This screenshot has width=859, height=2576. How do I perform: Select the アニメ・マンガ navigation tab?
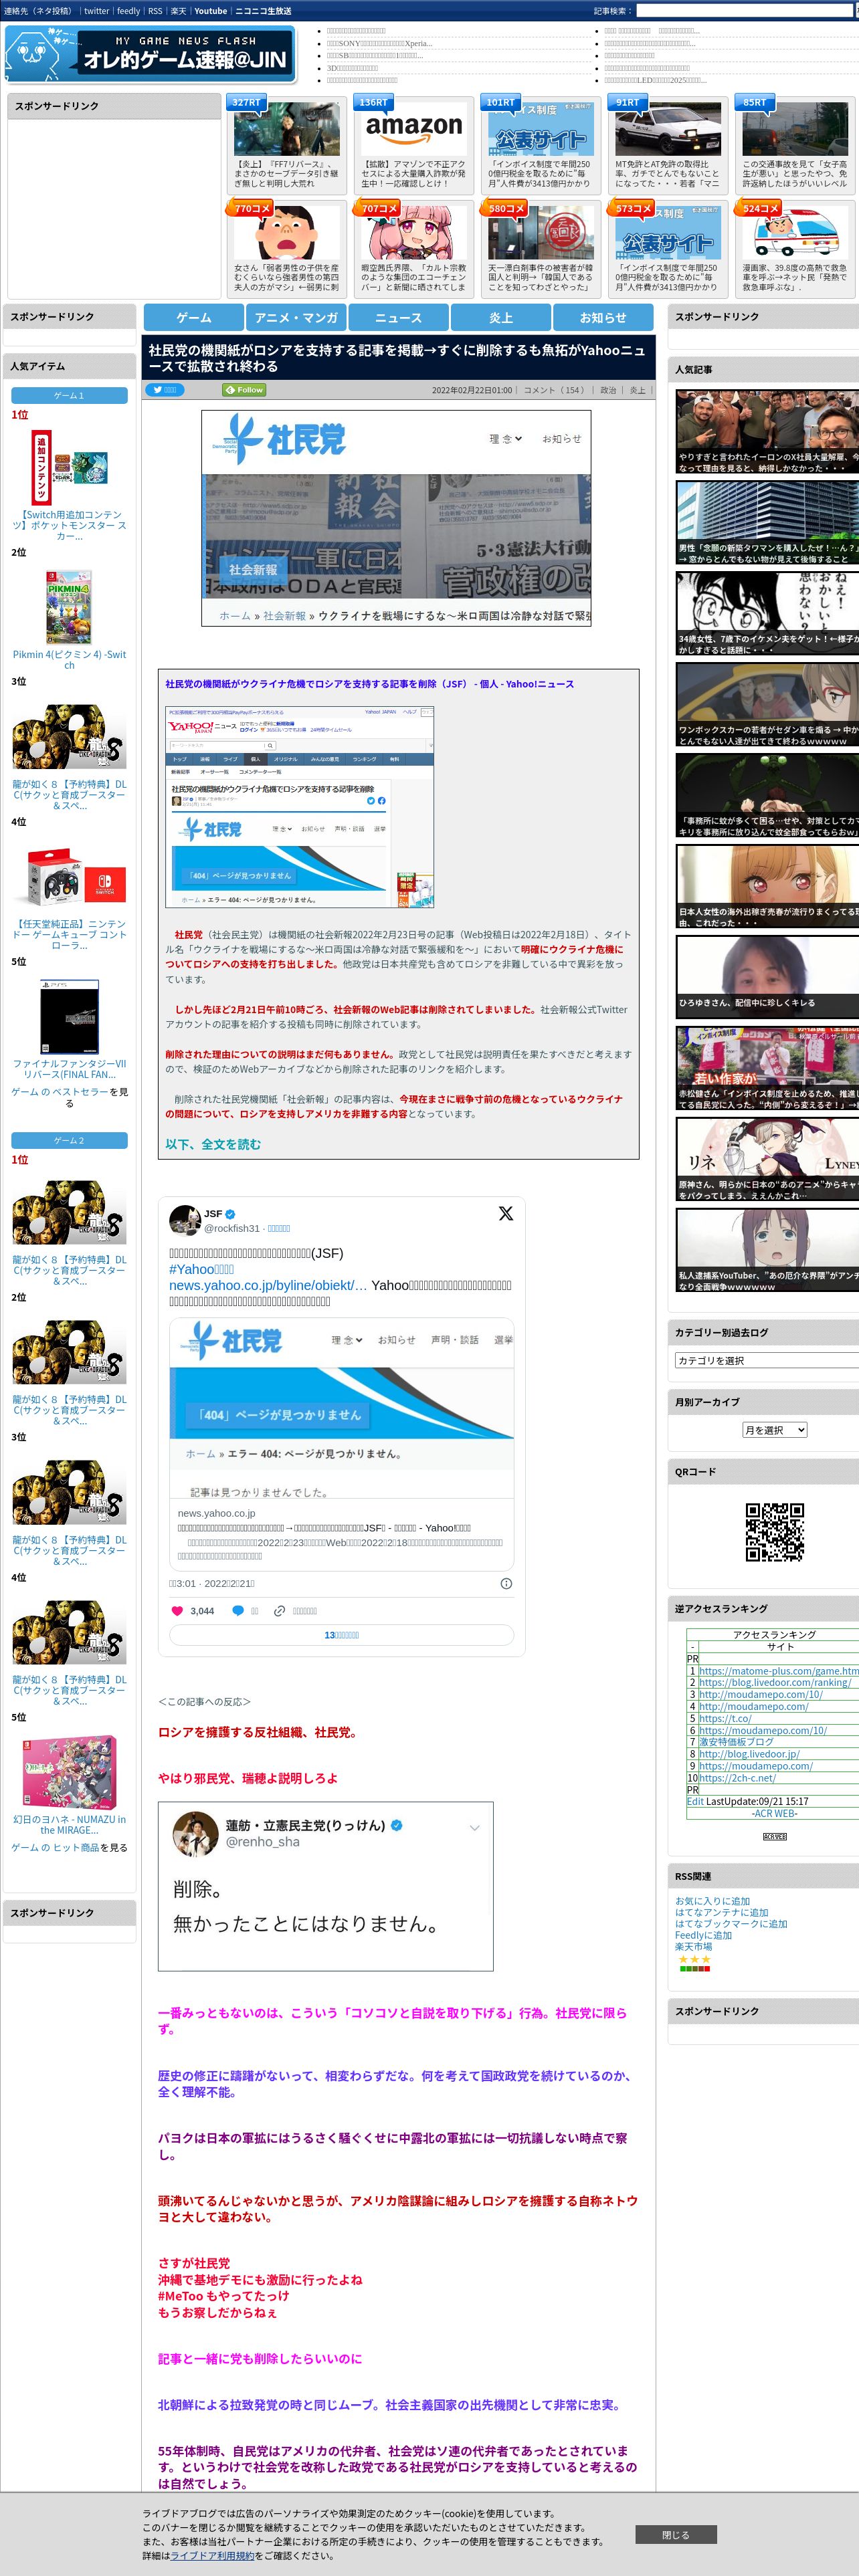296,317
